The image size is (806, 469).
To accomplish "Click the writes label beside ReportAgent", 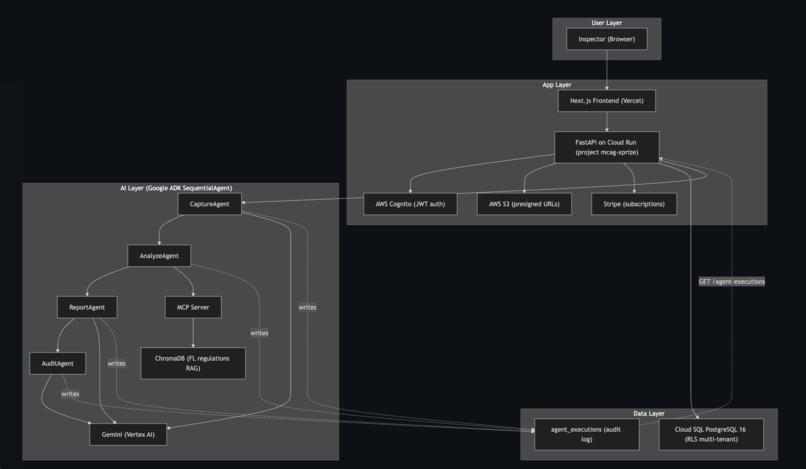I will coord(117,364).
